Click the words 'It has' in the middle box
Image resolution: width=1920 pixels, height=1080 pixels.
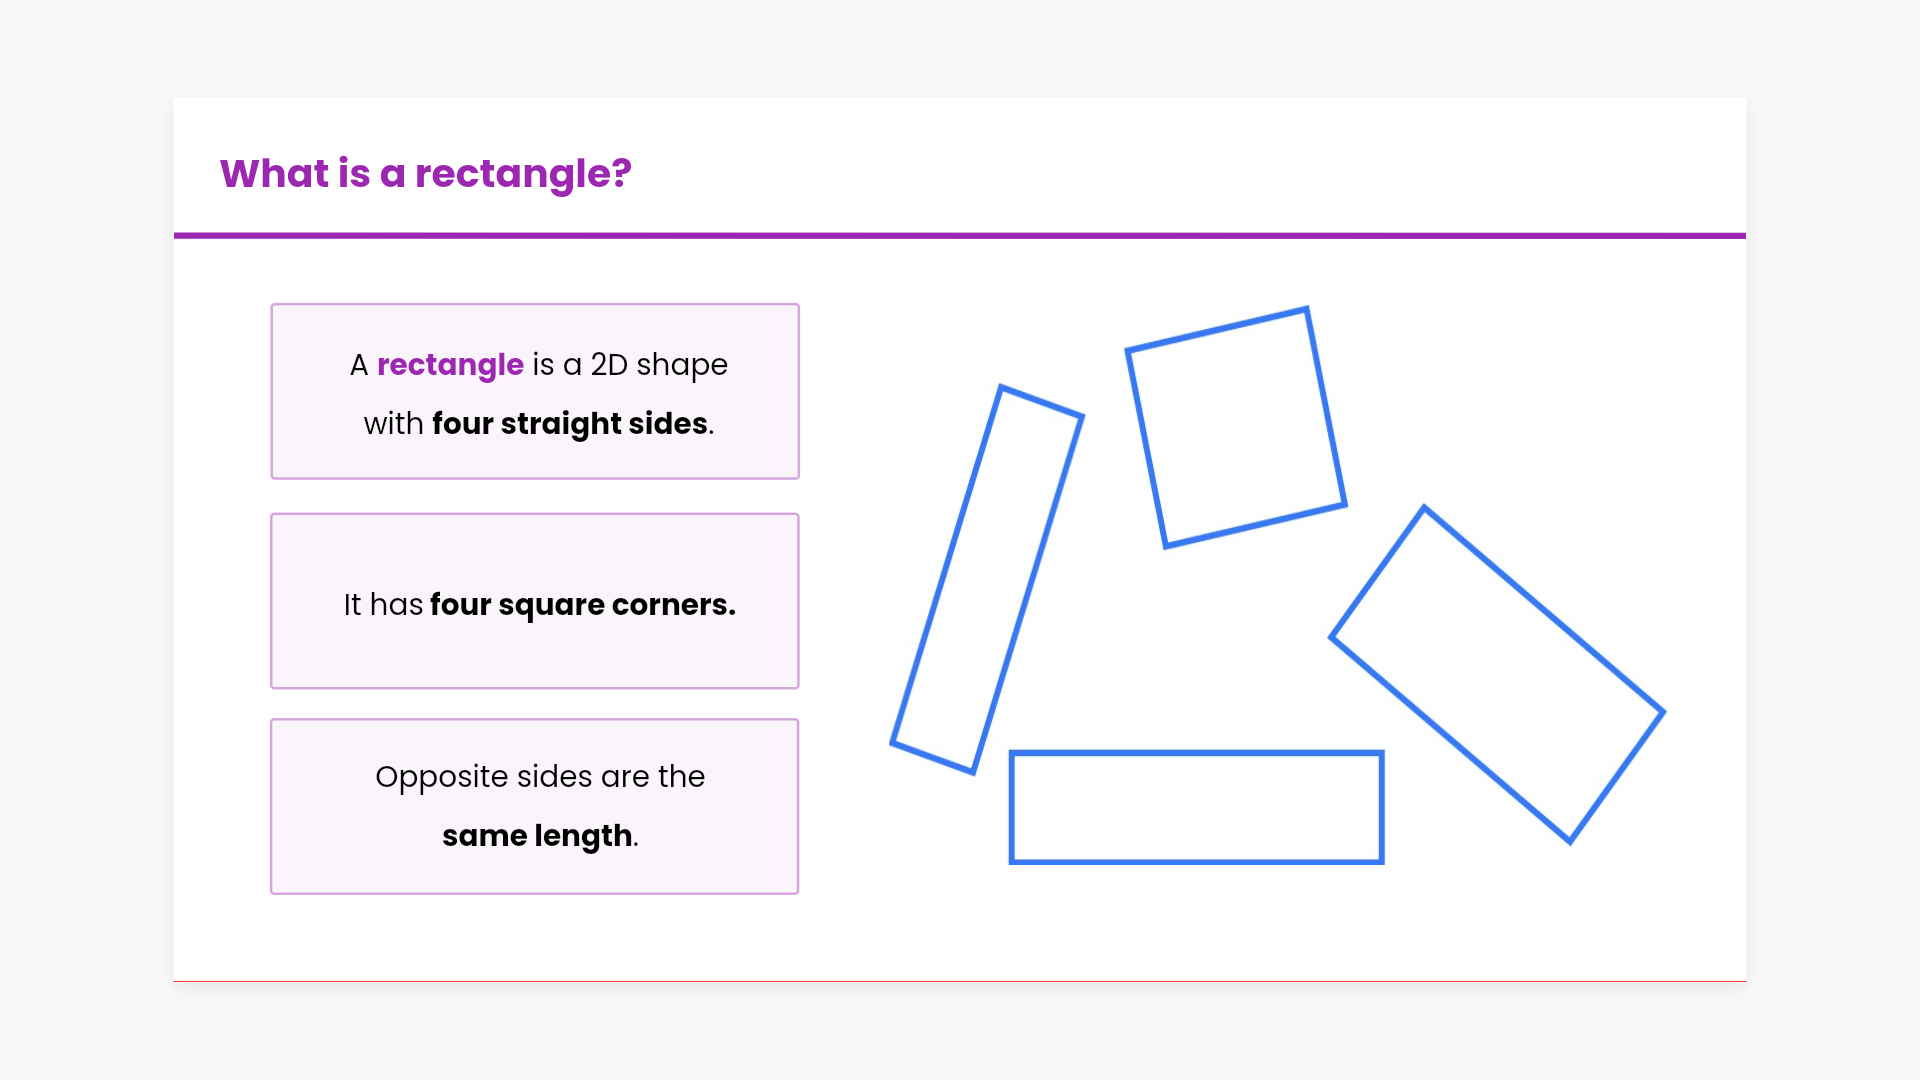(383, 605)
